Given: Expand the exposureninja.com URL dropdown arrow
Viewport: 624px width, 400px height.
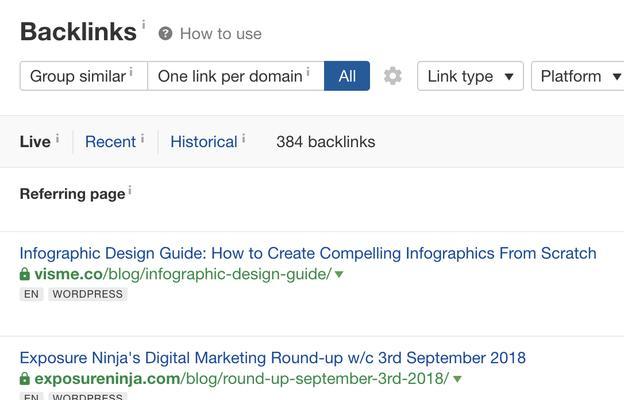Looking at the screenshot, I should pos(457,379).
